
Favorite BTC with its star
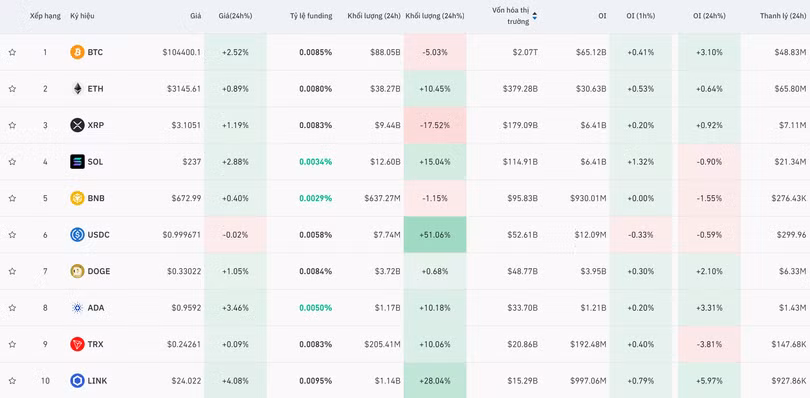[12, 52]
